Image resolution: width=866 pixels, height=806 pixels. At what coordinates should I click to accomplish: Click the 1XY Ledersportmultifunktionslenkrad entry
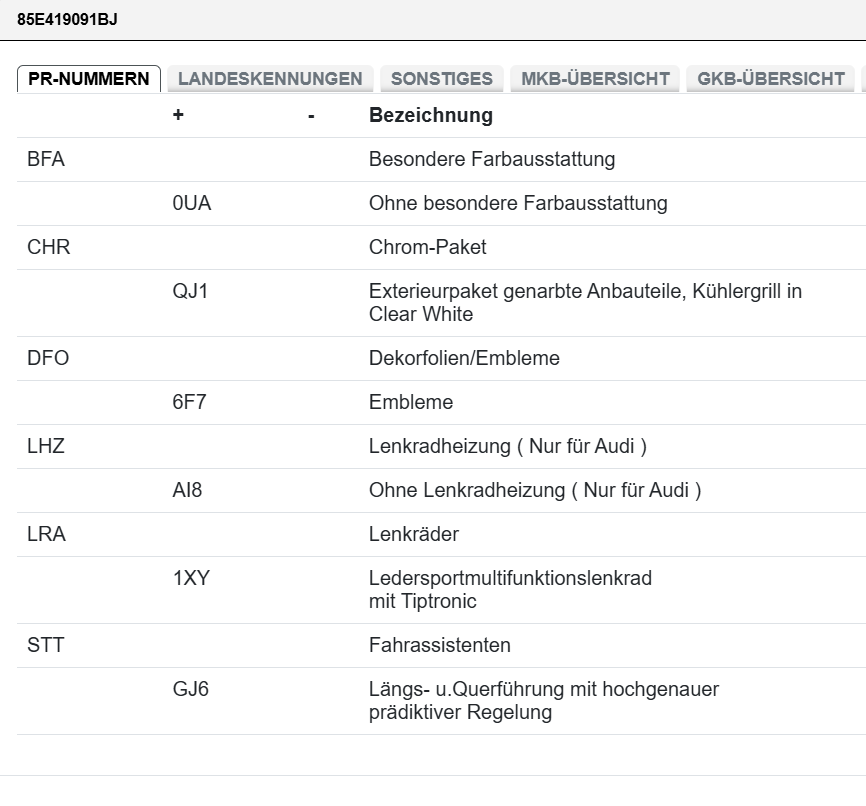click(x=441, y=590)
